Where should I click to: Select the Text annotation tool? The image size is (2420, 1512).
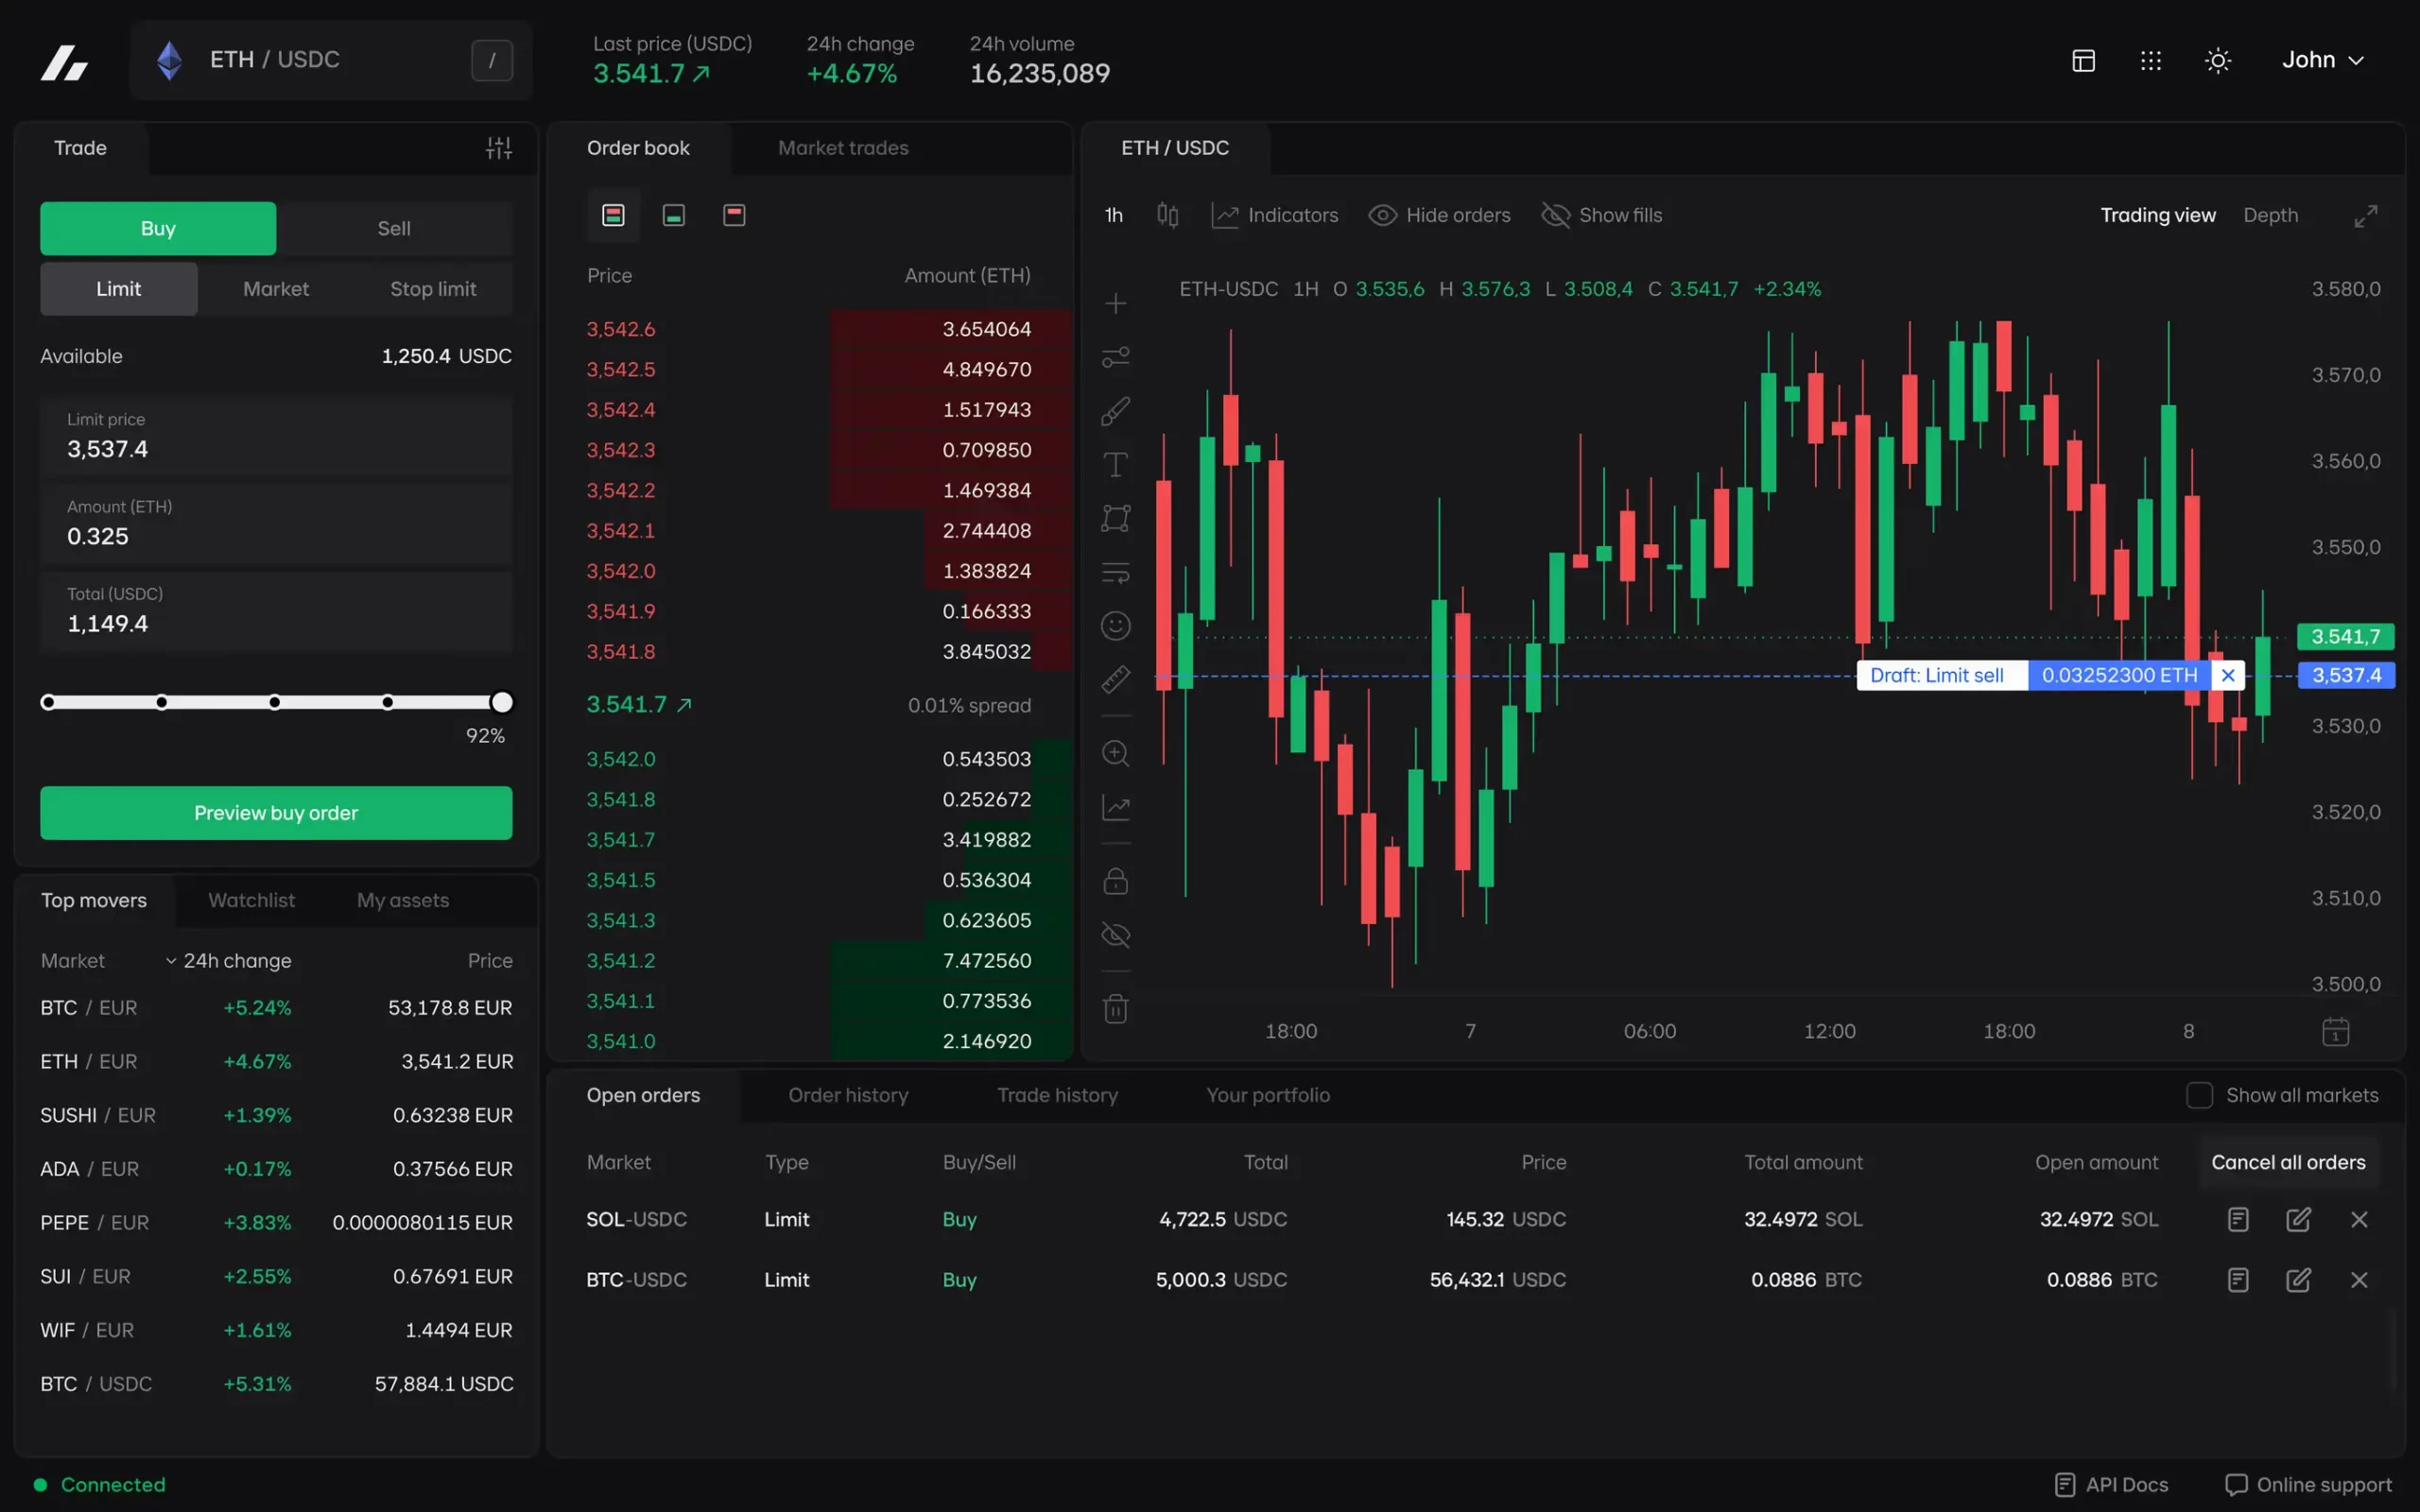click(1115, 463)
